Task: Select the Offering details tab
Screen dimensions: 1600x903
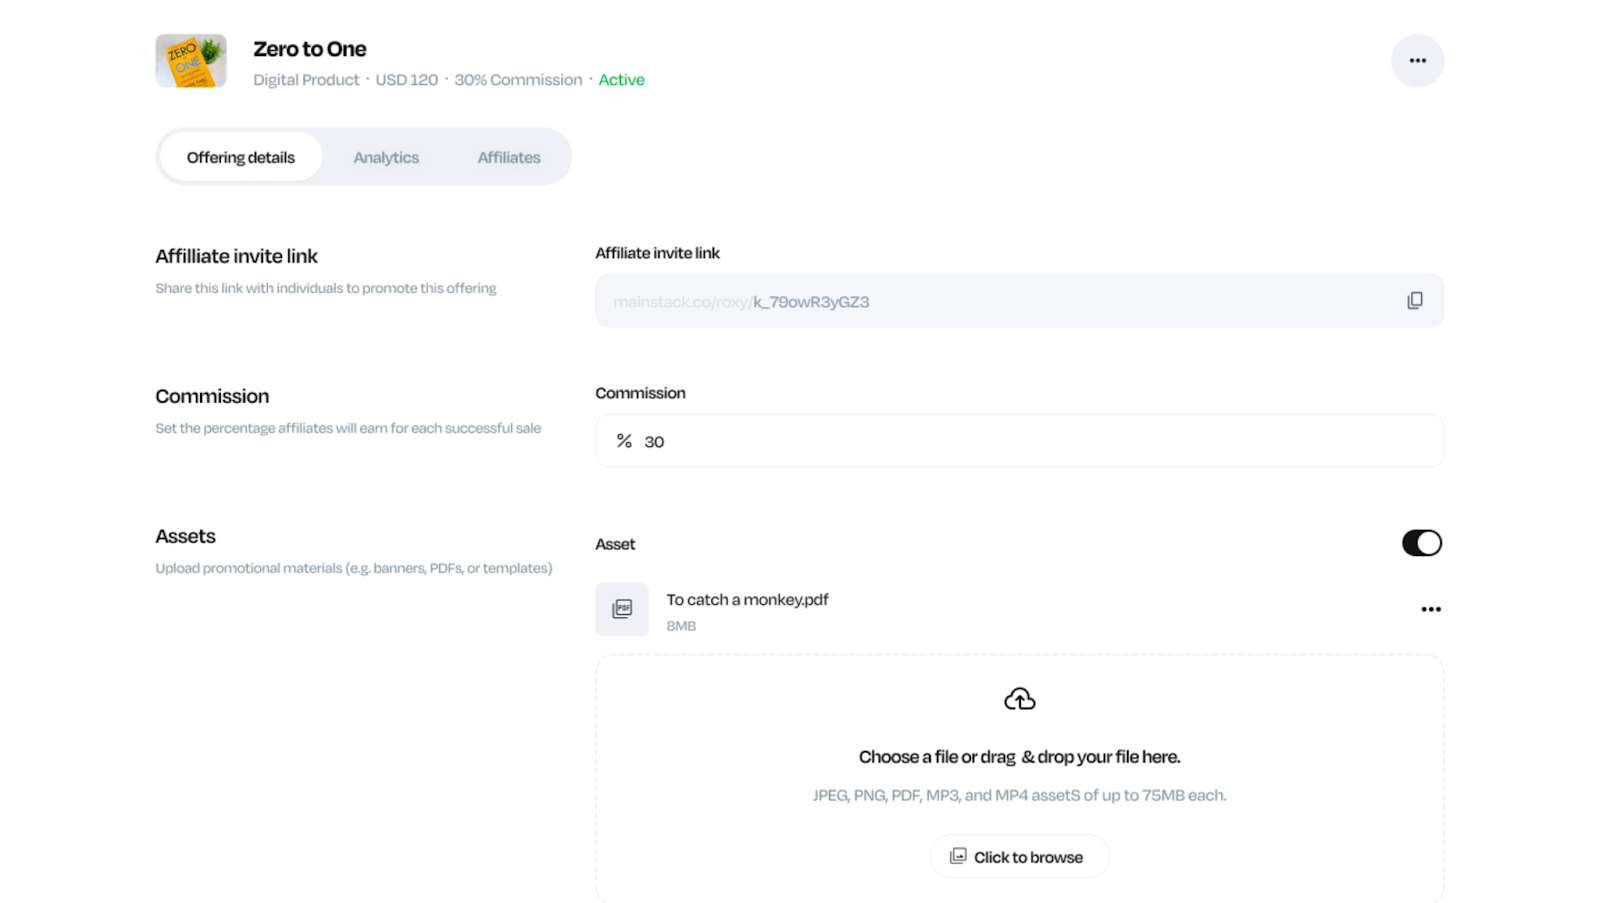Action: click(241, 157)
